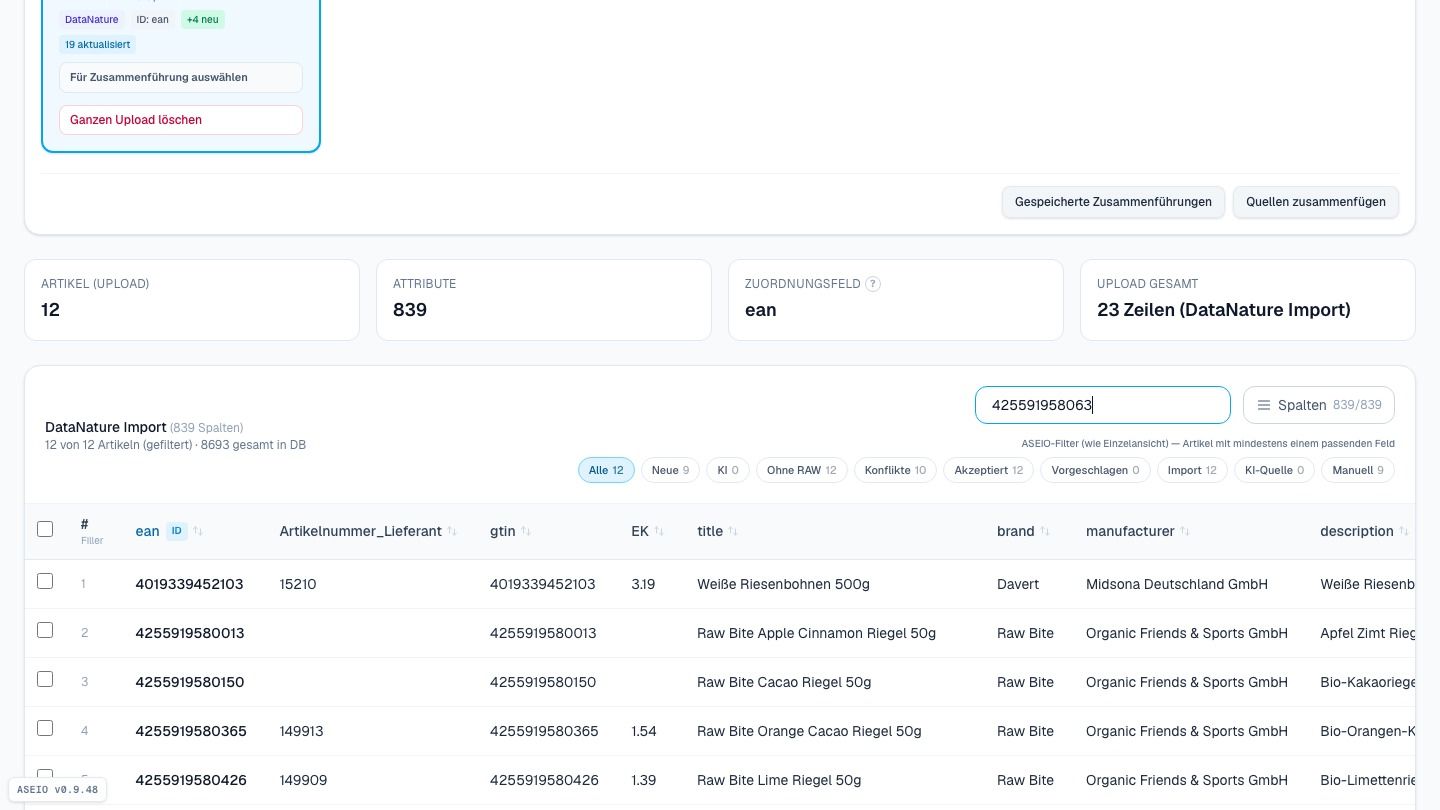
Task: Click sort arrows next to Artikelnummer_Lieferant
Action: click(452, 531)
